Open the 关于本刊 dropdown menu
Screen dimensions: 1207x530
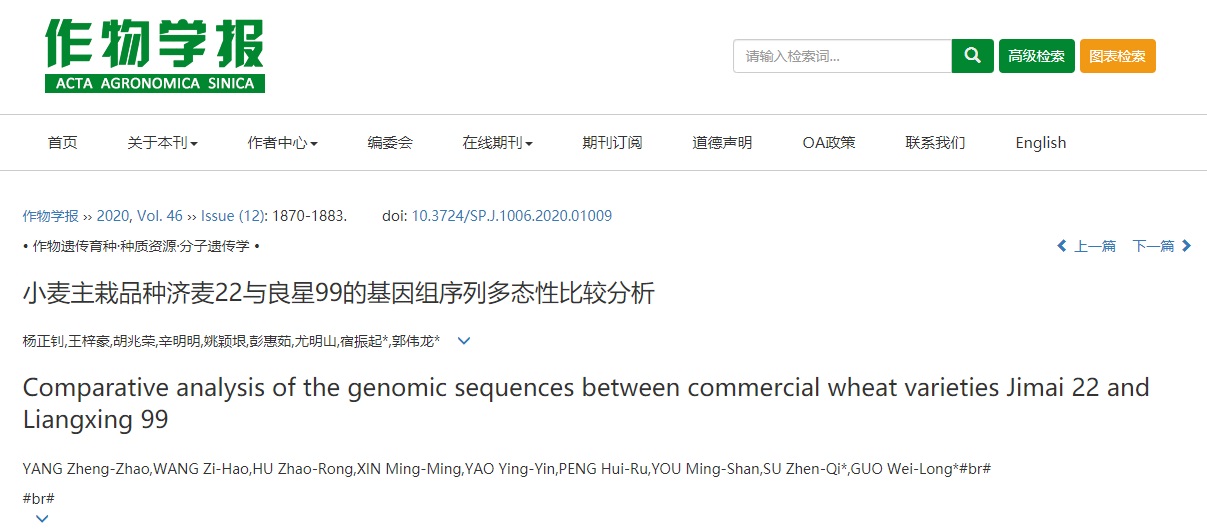(x=162, y=143)
